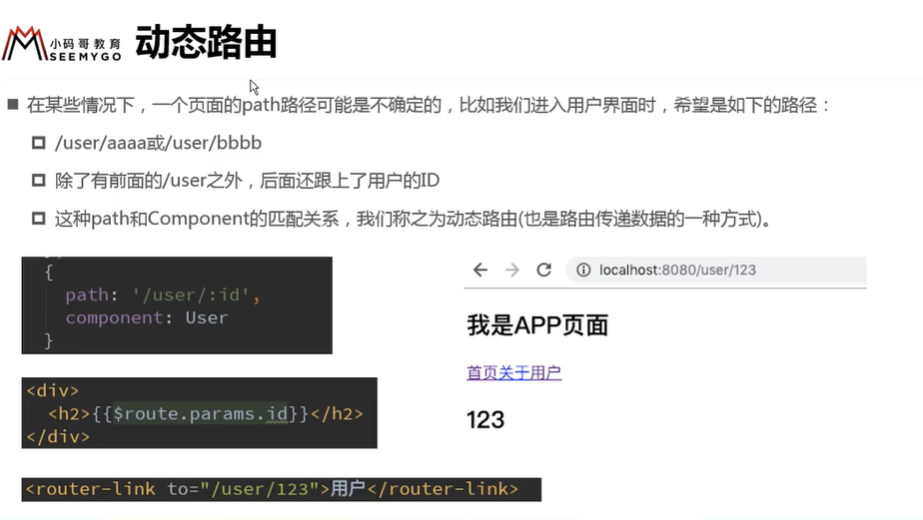Click the $route.params.id code expression
The image size is (923, 520).
200,413
